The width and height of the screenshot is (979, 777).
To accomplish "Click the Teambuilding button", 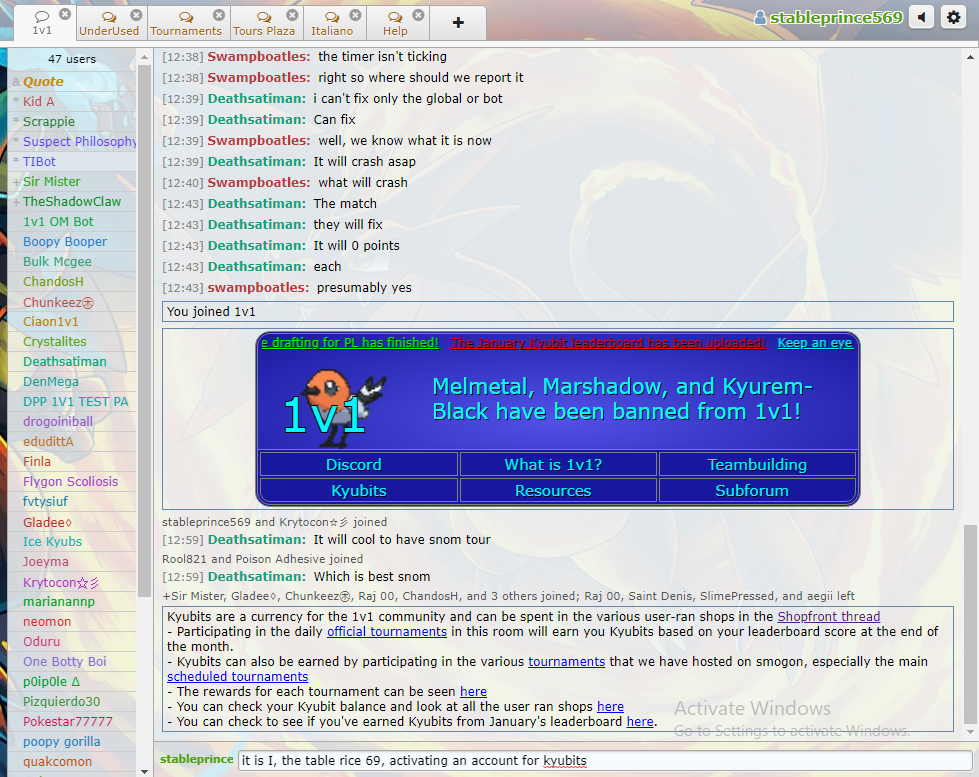I will point(756,464).
